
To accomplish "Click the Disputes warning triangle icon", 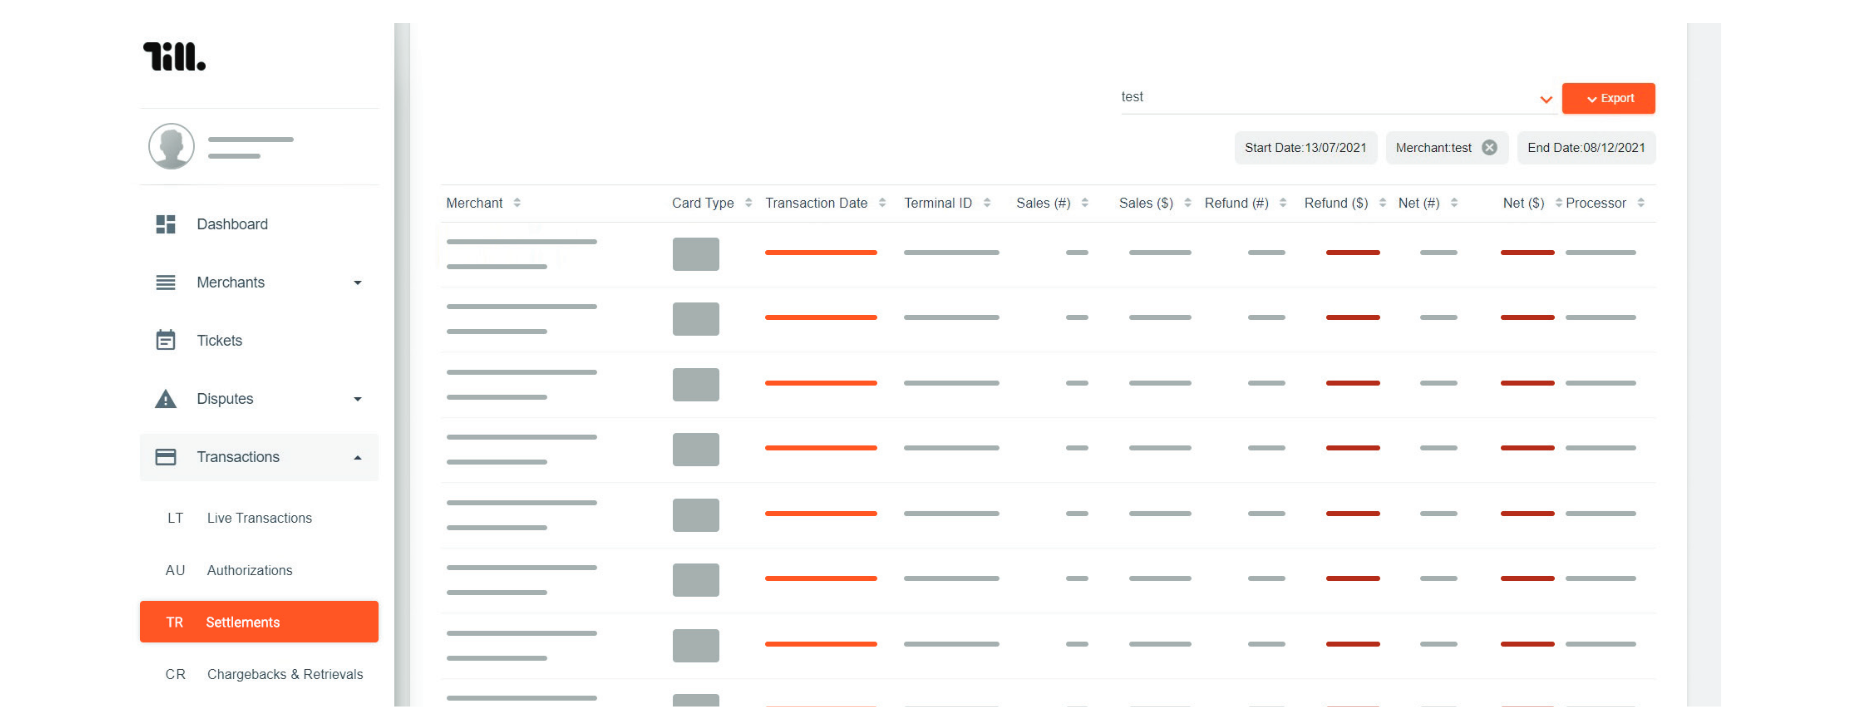I will click(166, 399).
